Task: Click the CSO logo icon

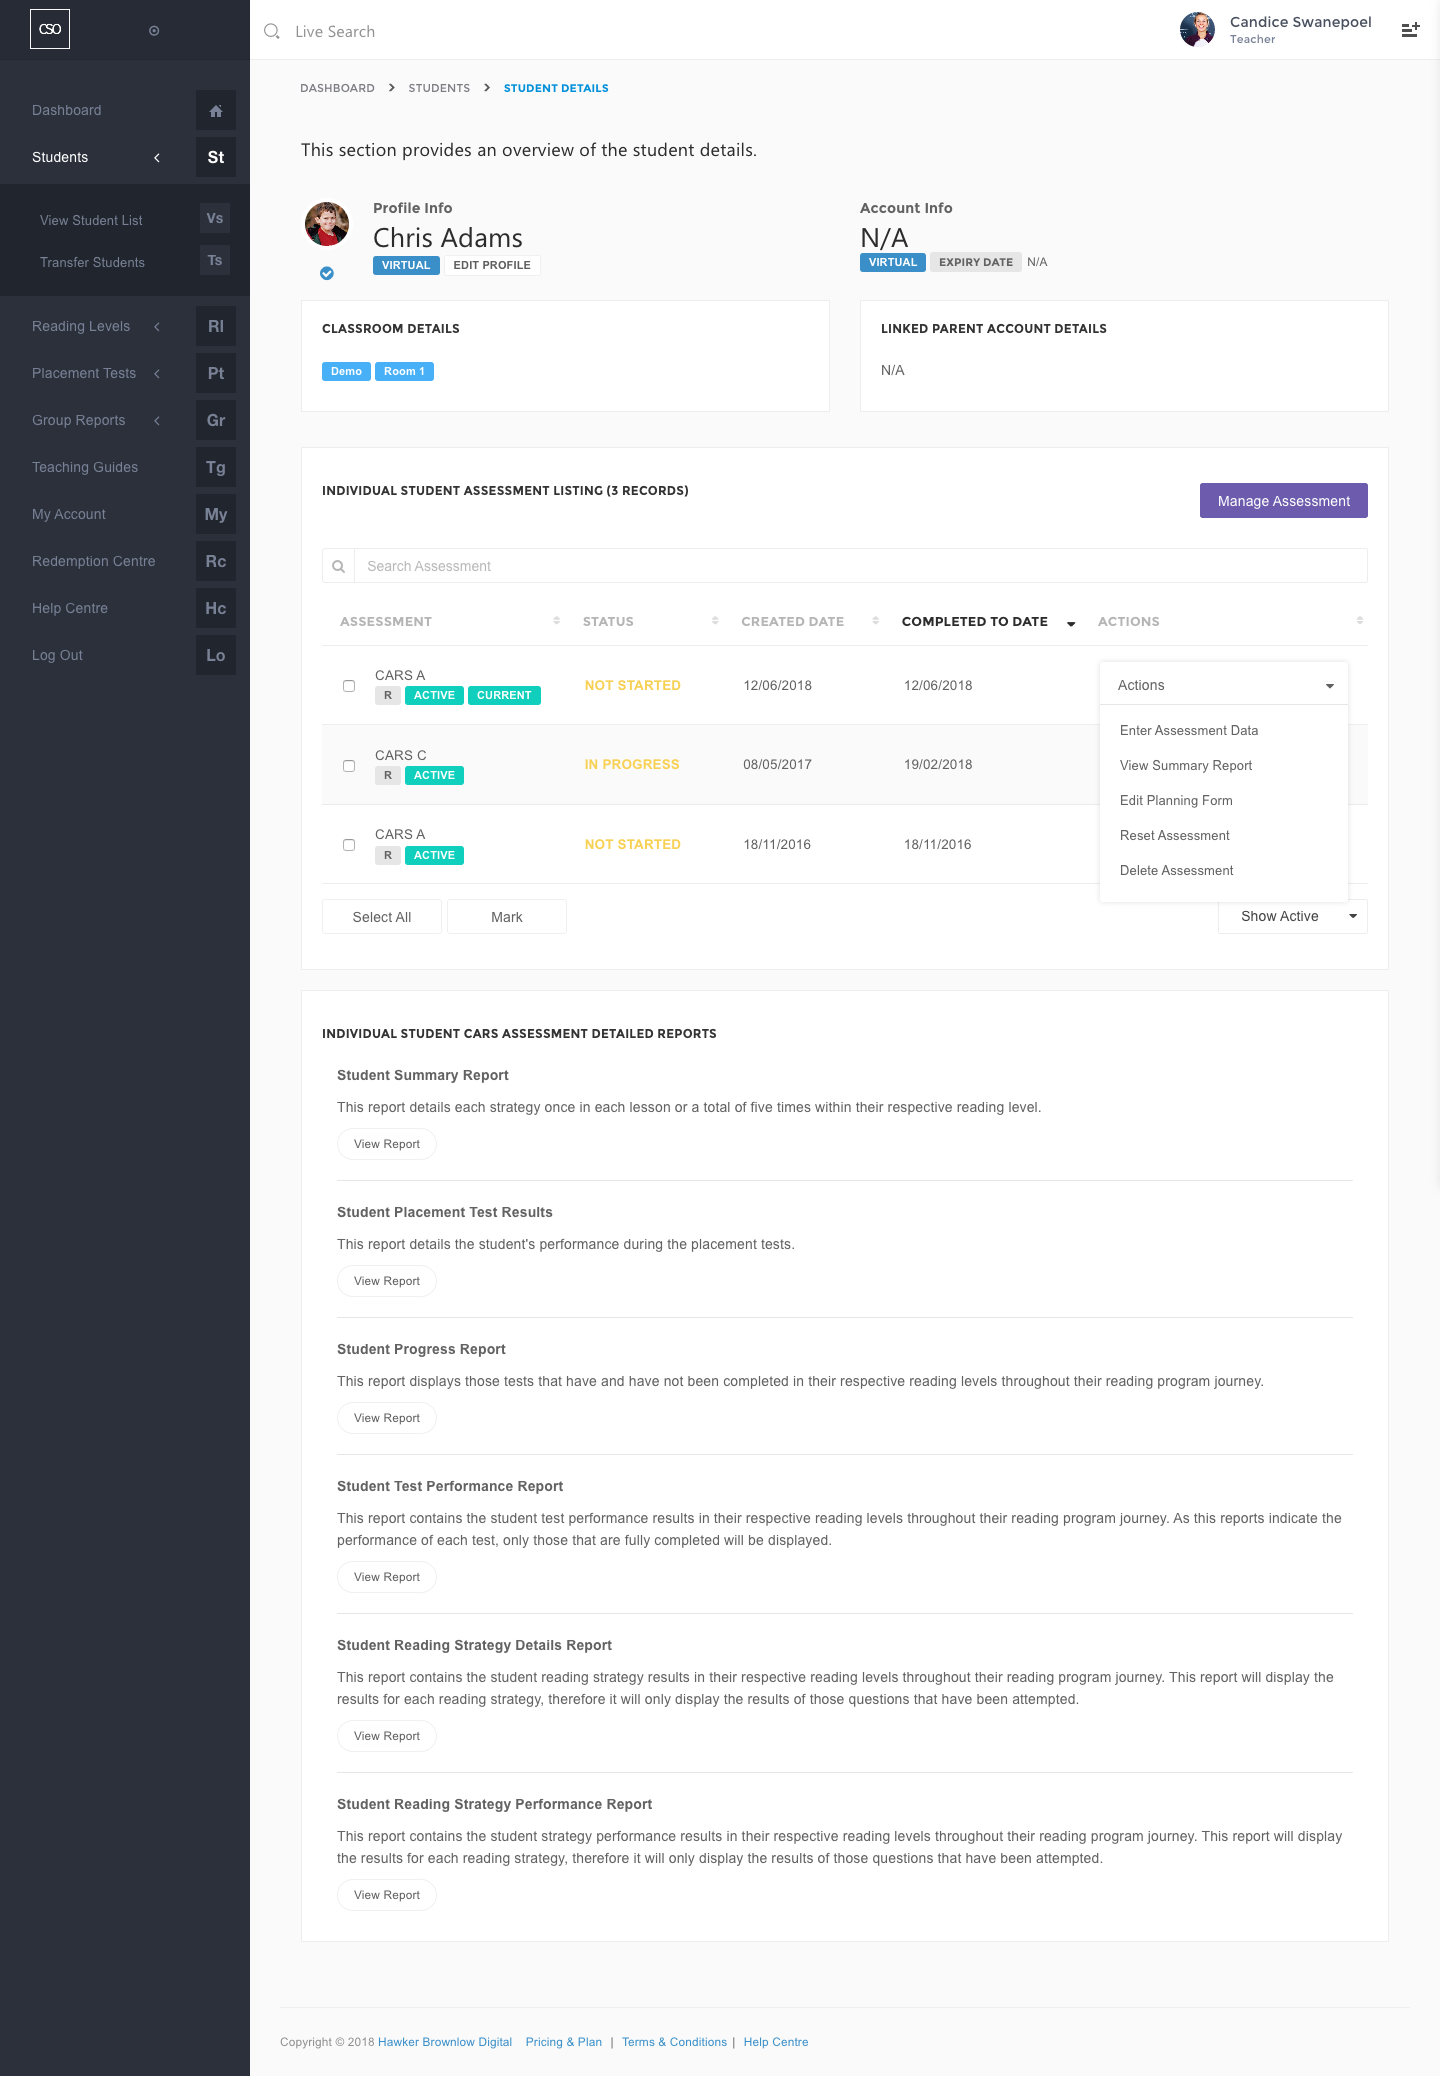Action: click(x=50, y=30)
